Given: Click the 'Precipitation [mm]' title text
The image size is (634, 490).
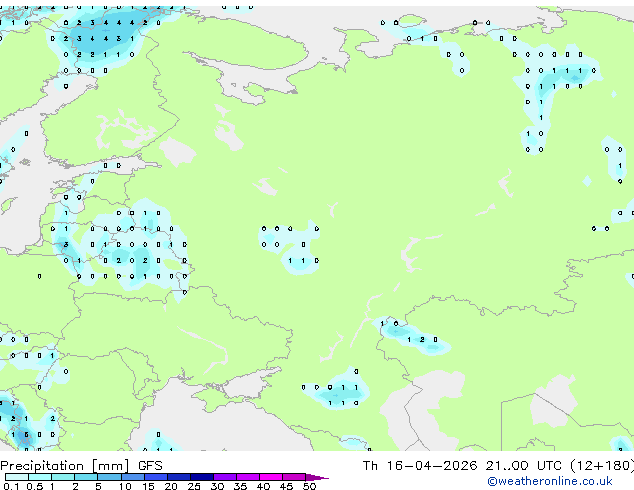Looking at the screenshot, I should pyautogui.click(x=65, y=466).
